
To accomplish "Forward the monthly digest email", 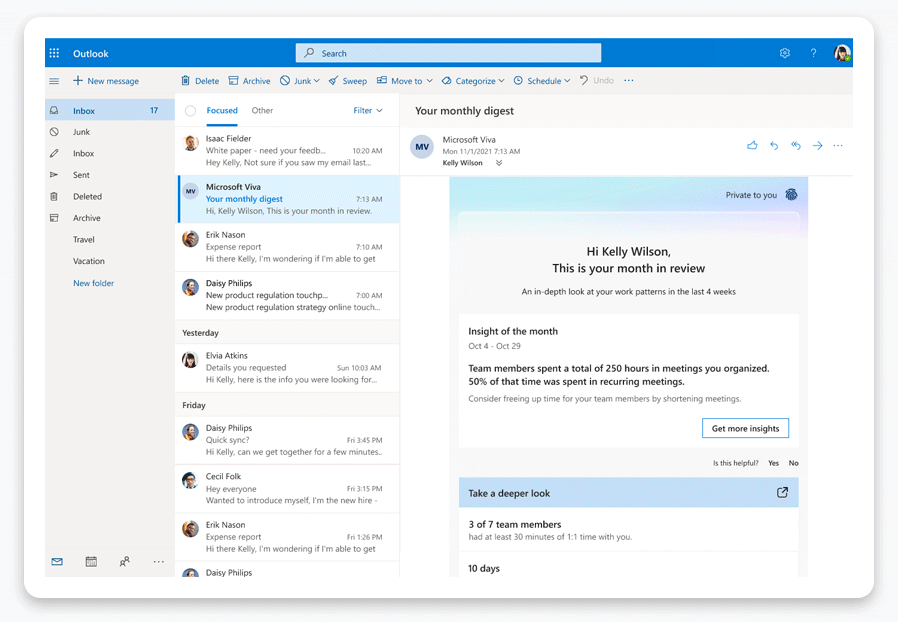I will (x=817, y=145).
